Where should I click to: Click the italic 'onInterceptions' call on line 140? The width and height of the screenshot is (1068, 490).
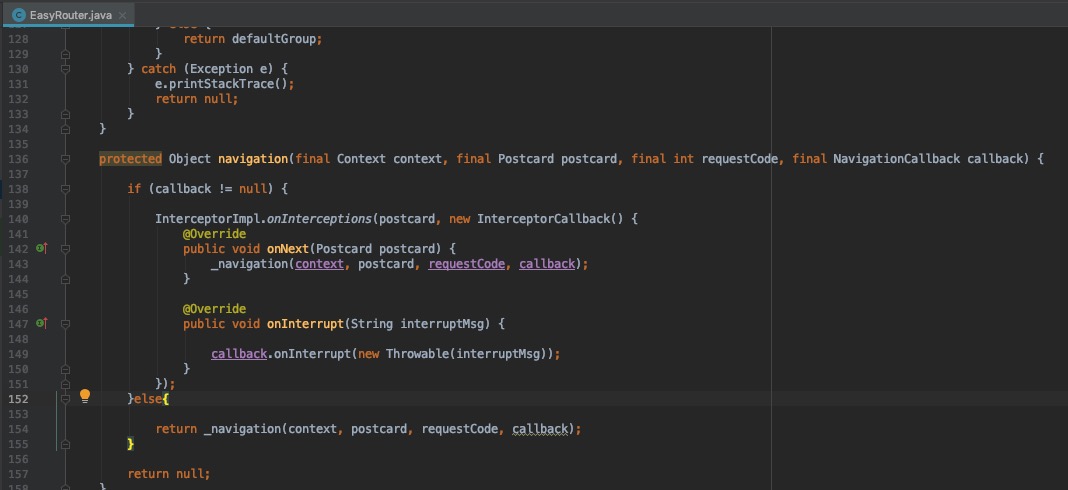[x=319, y=219]
